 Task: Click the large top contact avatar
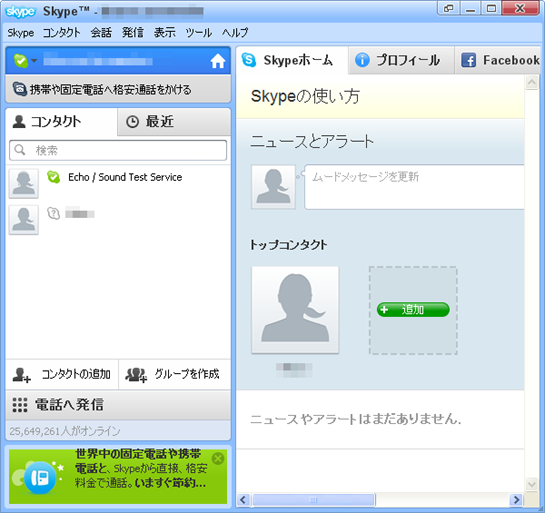295,310
